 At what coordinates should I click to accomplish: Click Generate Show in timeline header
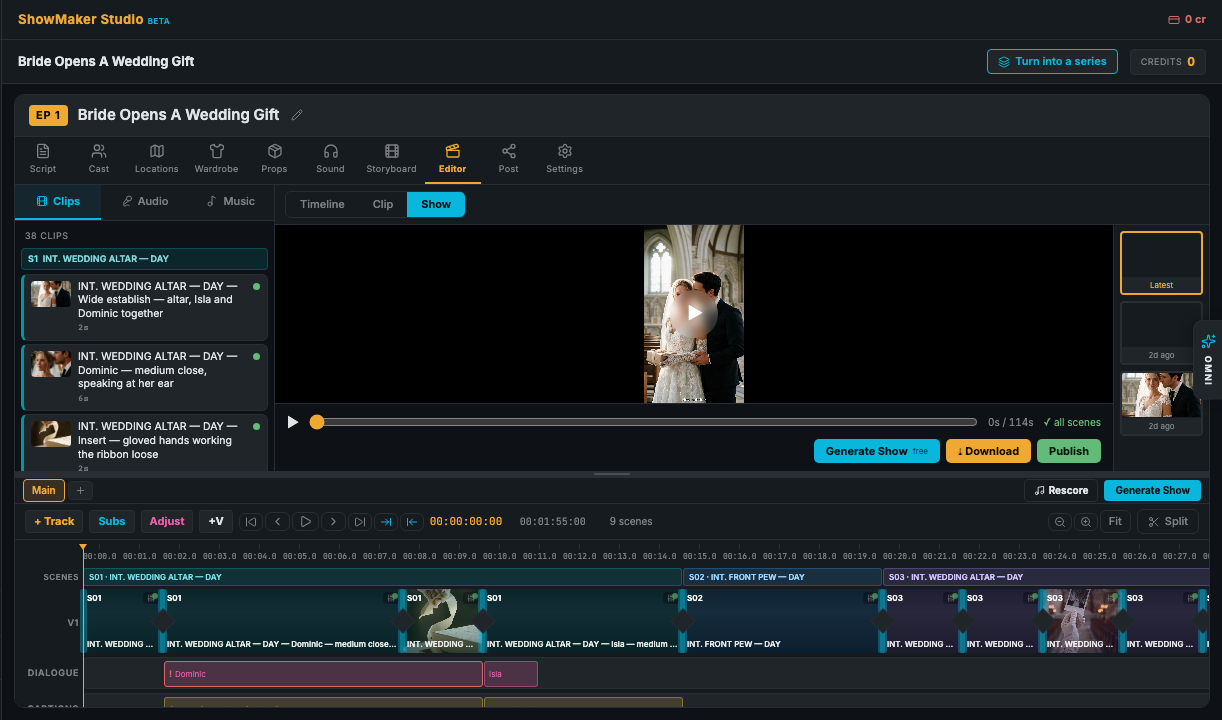click(1152, 490)
